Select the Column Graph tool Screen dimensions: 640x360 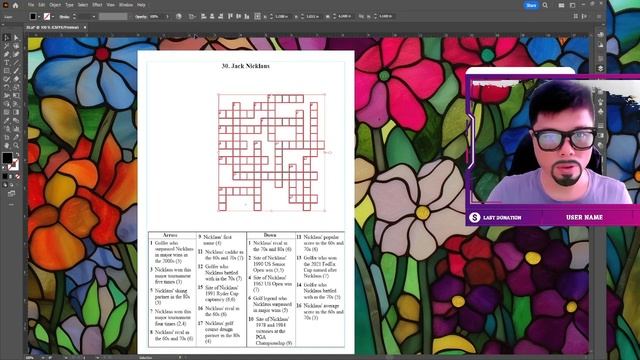[16, 129]
